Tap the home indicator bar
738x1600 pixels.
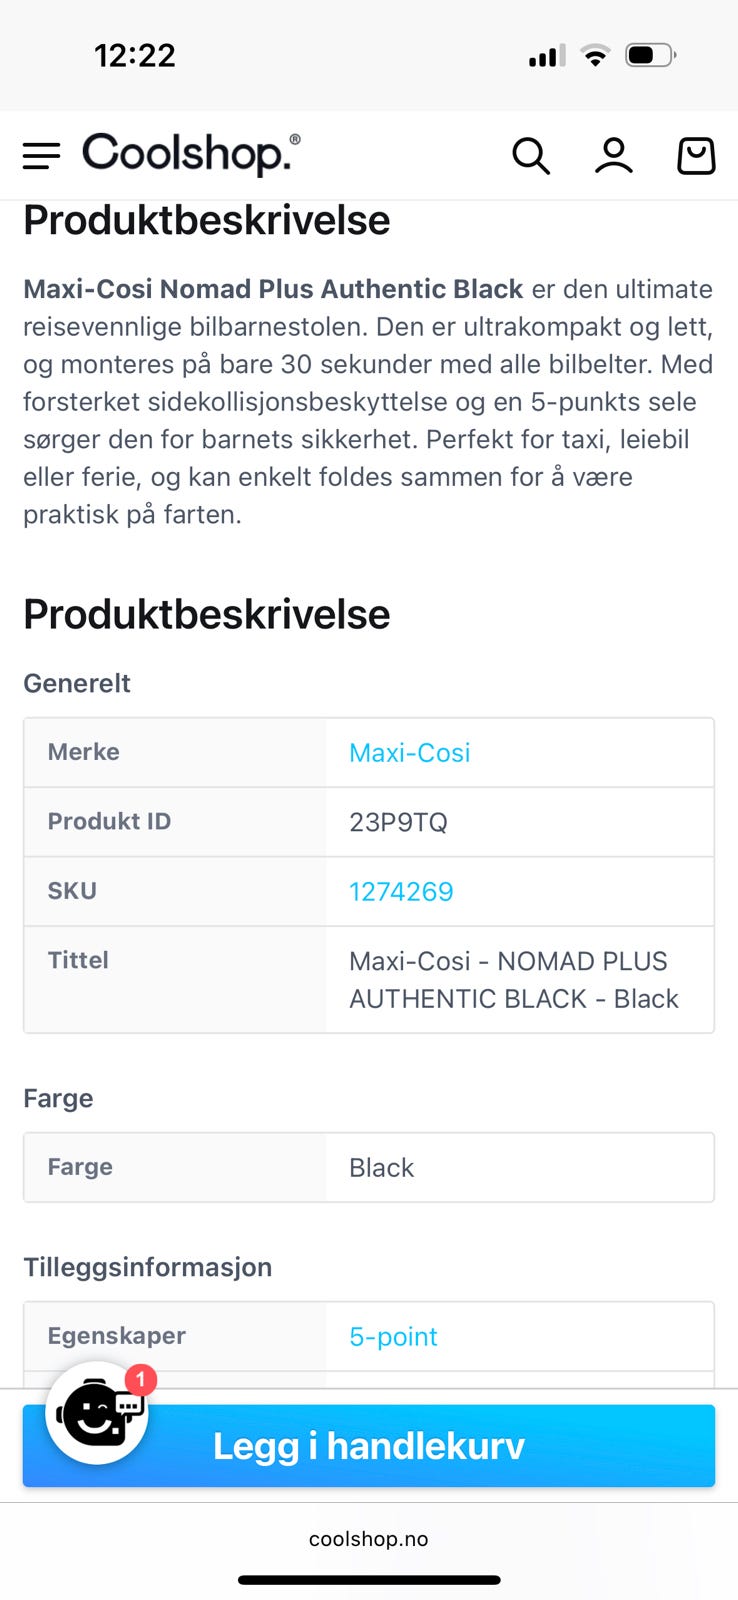coord(369,1580)
